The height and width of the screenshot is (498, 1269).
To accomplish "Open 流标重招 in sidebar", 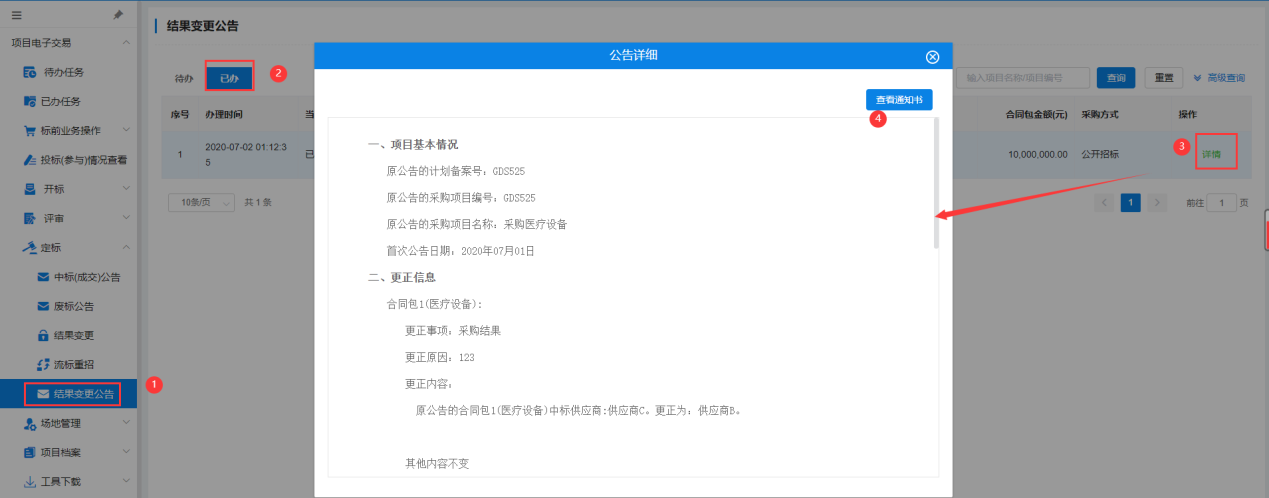I will (x=73, y=364).
